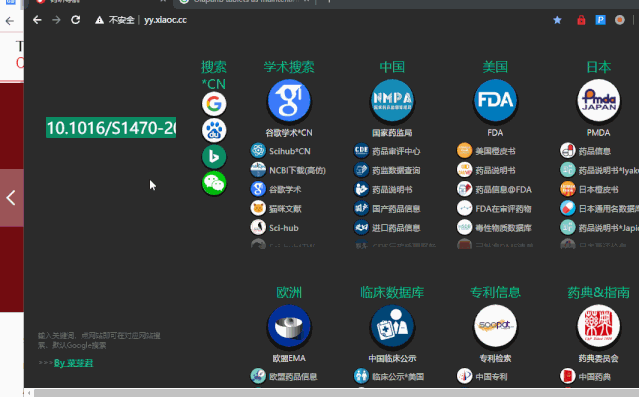The width and height of the screenshot is (639, 397).
Task: Open the PMDA Japan logo icon
Action: (598, 101)
